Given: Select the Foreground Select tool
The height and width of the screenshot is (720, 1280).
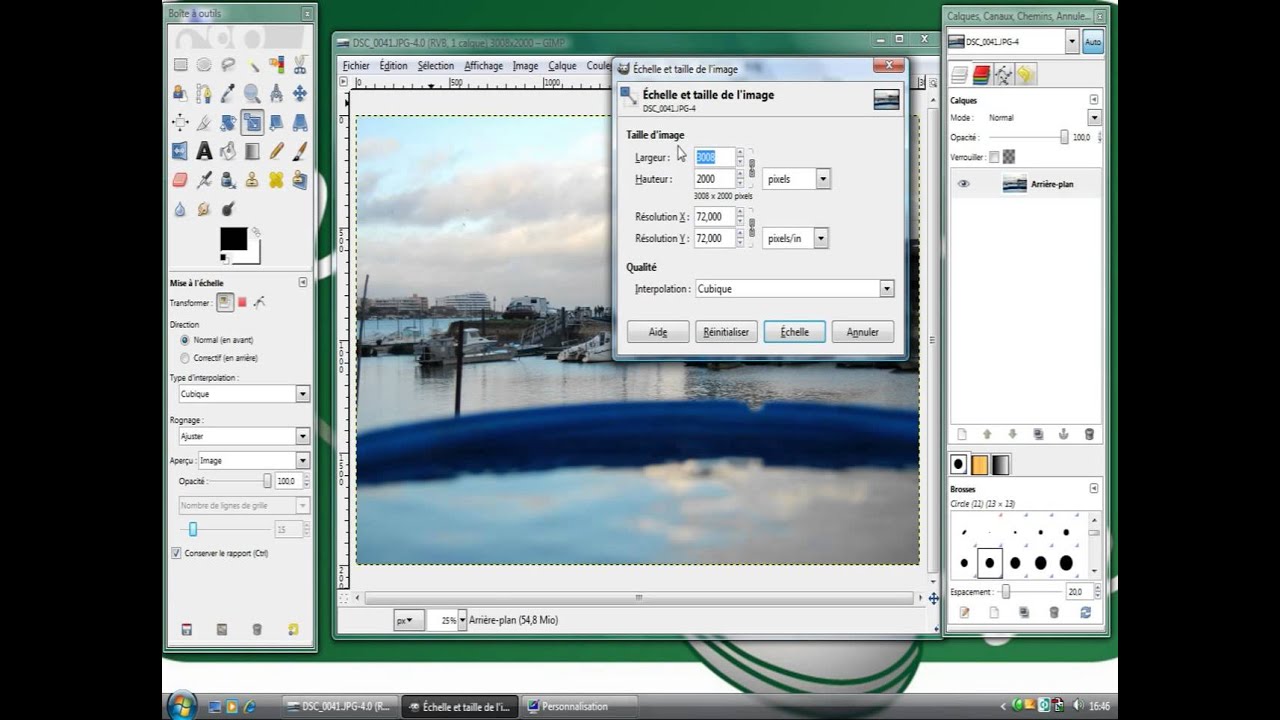Looking at the screenshot, I should pyautogui.click(x=180, y=93).
